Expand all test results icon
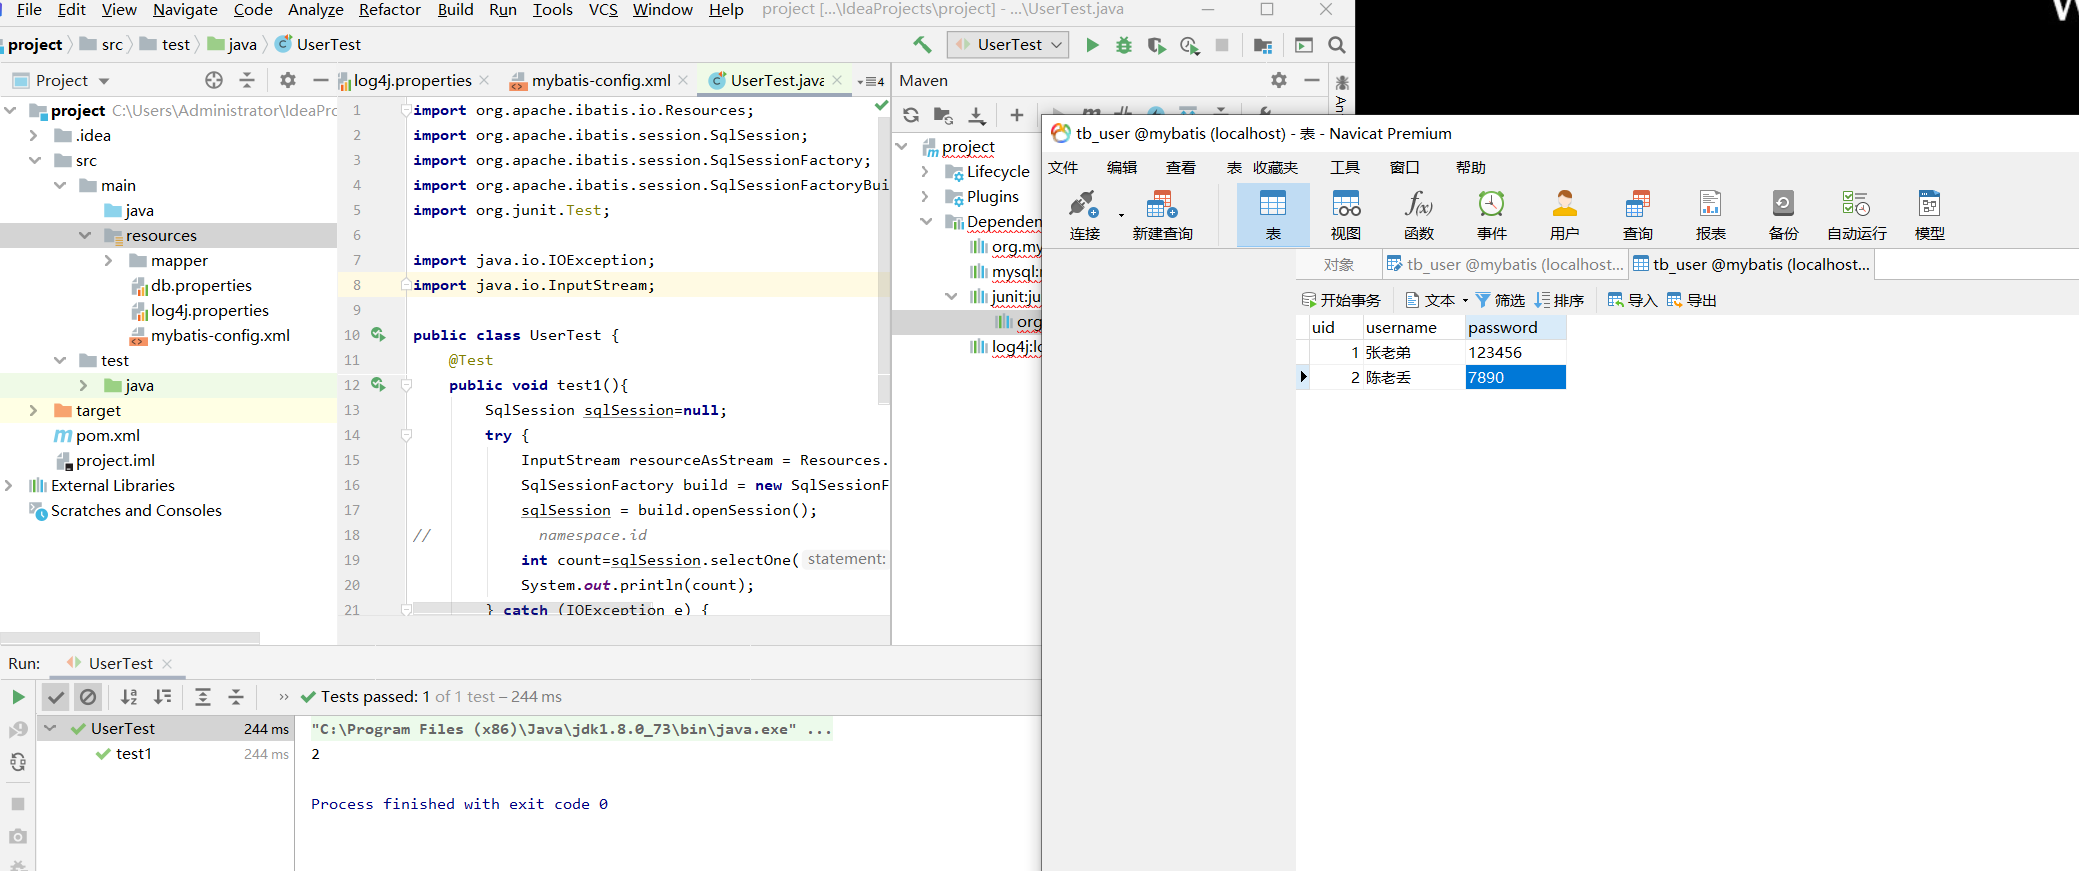Screen dimensions: 2079x871 [203, 697]
